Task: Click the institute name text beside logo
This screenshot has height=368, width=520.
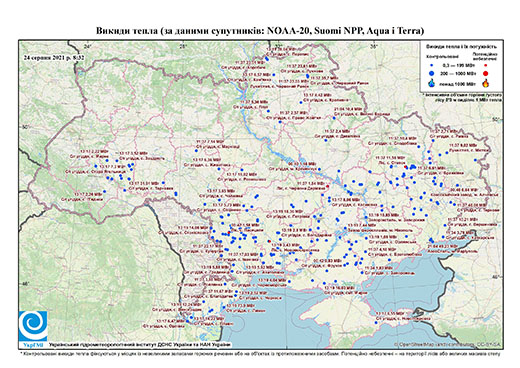Action: click(140, 344)
